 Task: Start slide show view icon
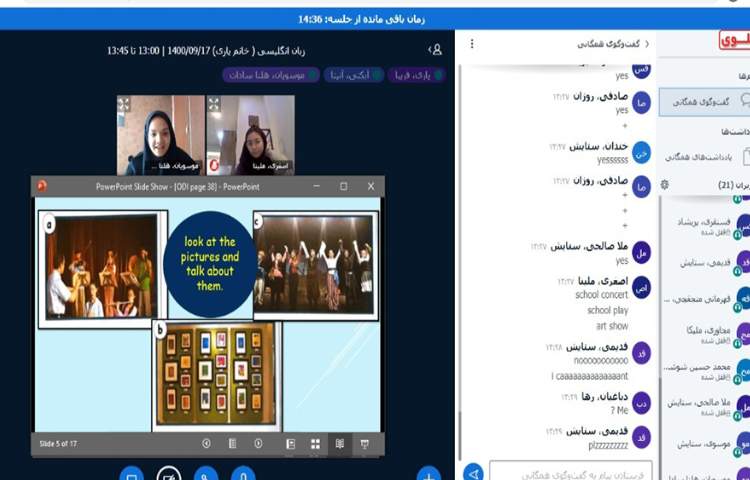pos(365,444)
